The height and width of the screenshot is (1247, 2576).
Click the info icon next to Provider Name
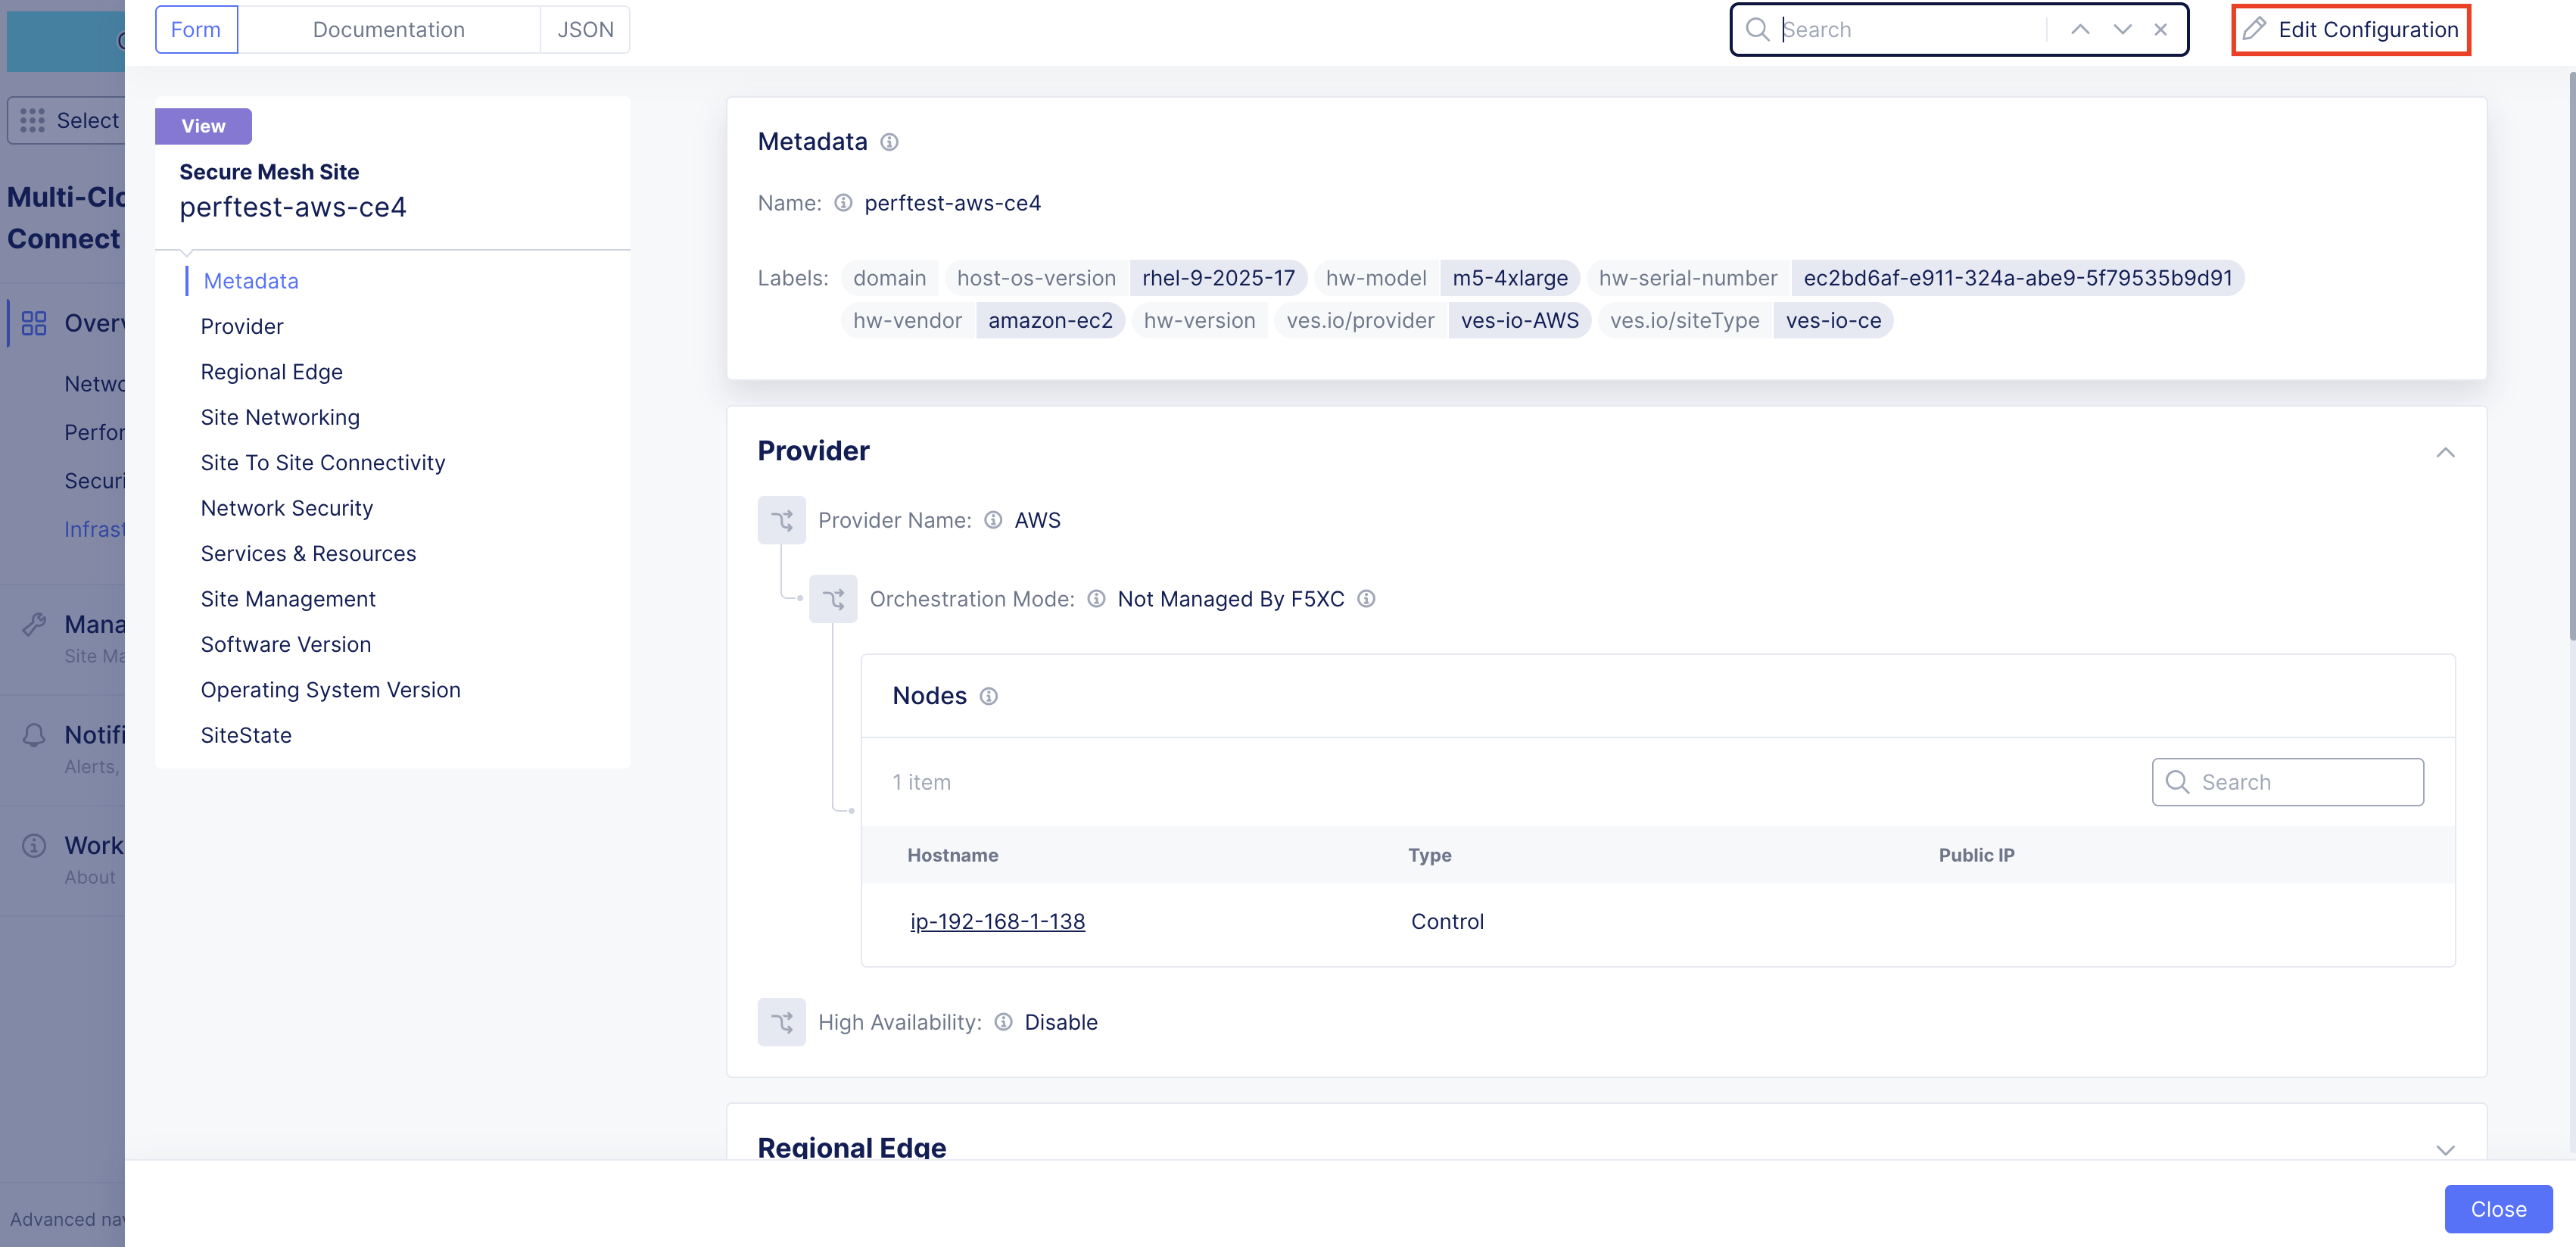993,520
